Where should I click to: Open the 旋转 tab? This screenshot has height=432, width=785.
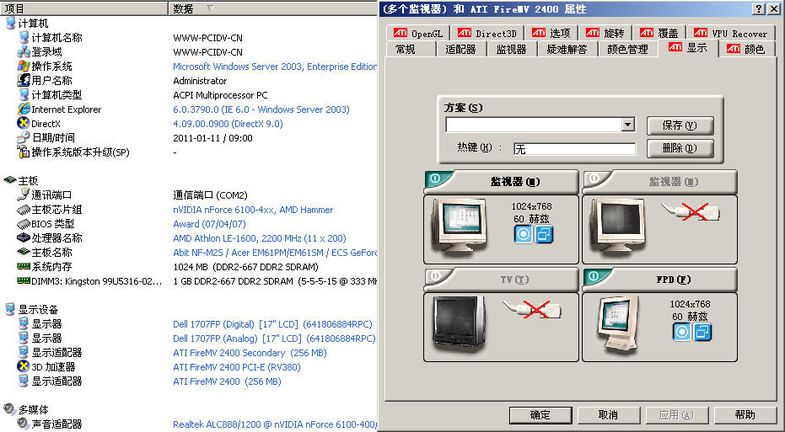tap(604, 33)
